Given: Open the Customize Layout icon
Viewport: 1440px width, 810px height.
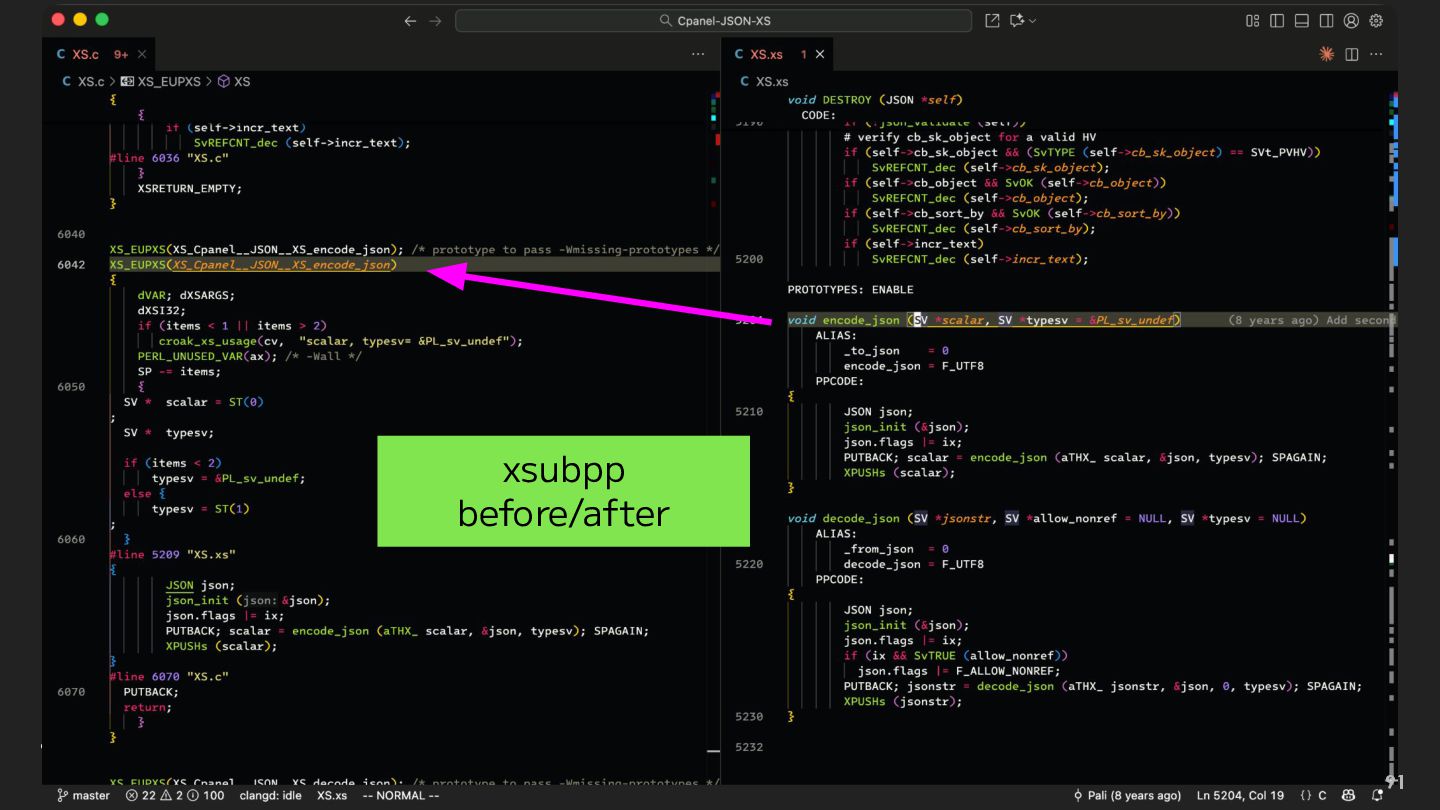Looking at the screenshot, I should pyautogui.click(x=1253, y=21).
